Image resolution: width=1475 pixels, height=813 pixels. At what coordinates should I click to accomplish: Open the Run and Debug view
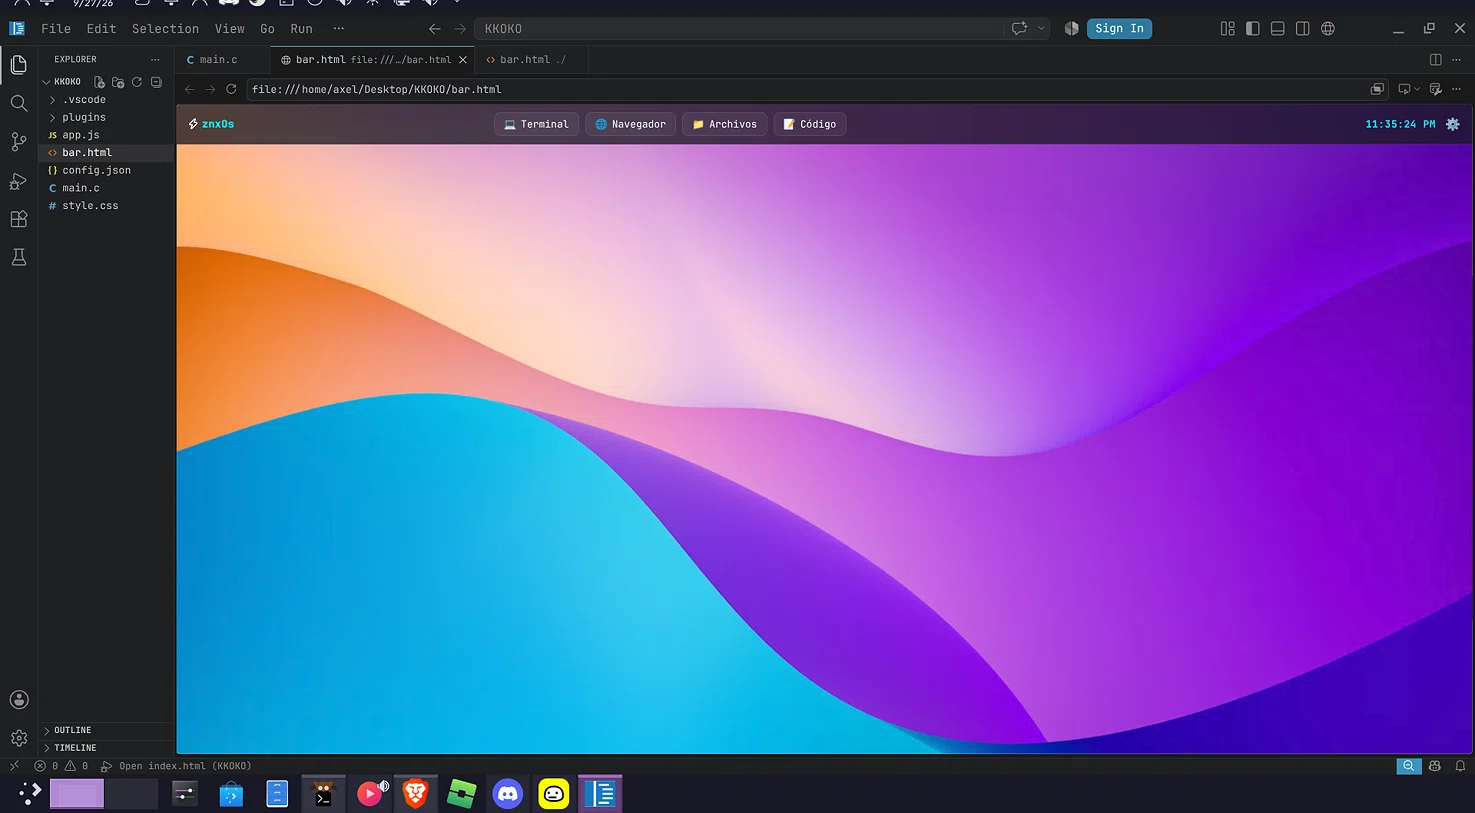tap(18, 181)
